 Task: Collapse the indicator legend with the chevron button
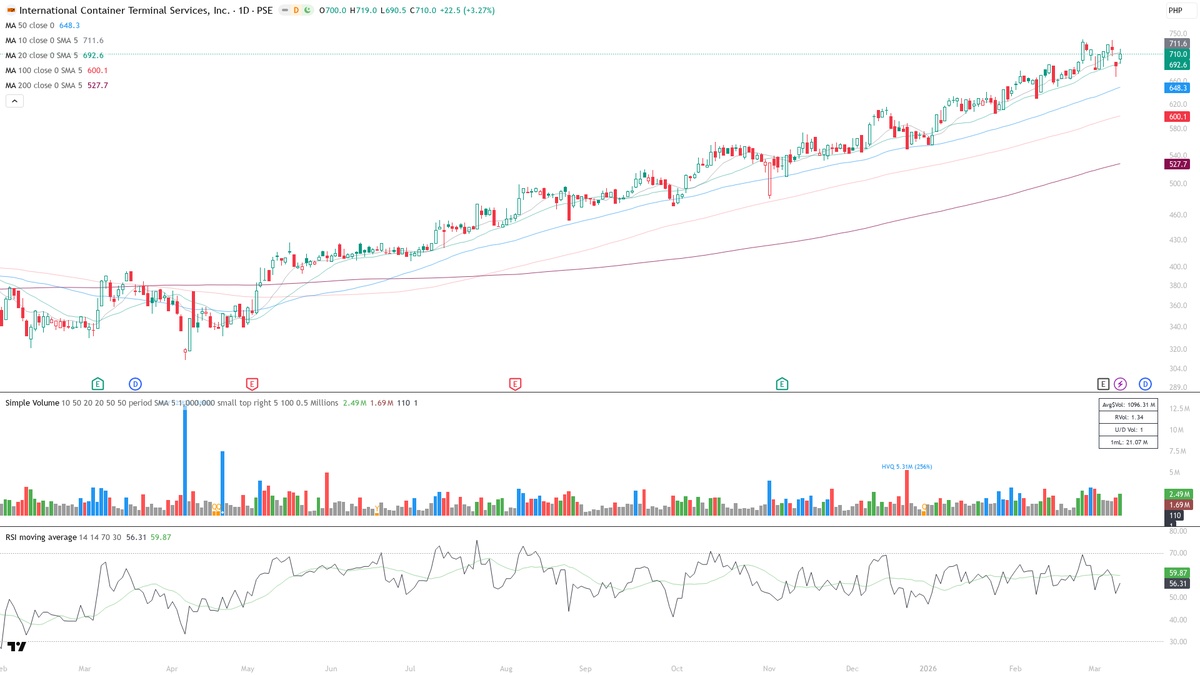(x=14, y=101)
